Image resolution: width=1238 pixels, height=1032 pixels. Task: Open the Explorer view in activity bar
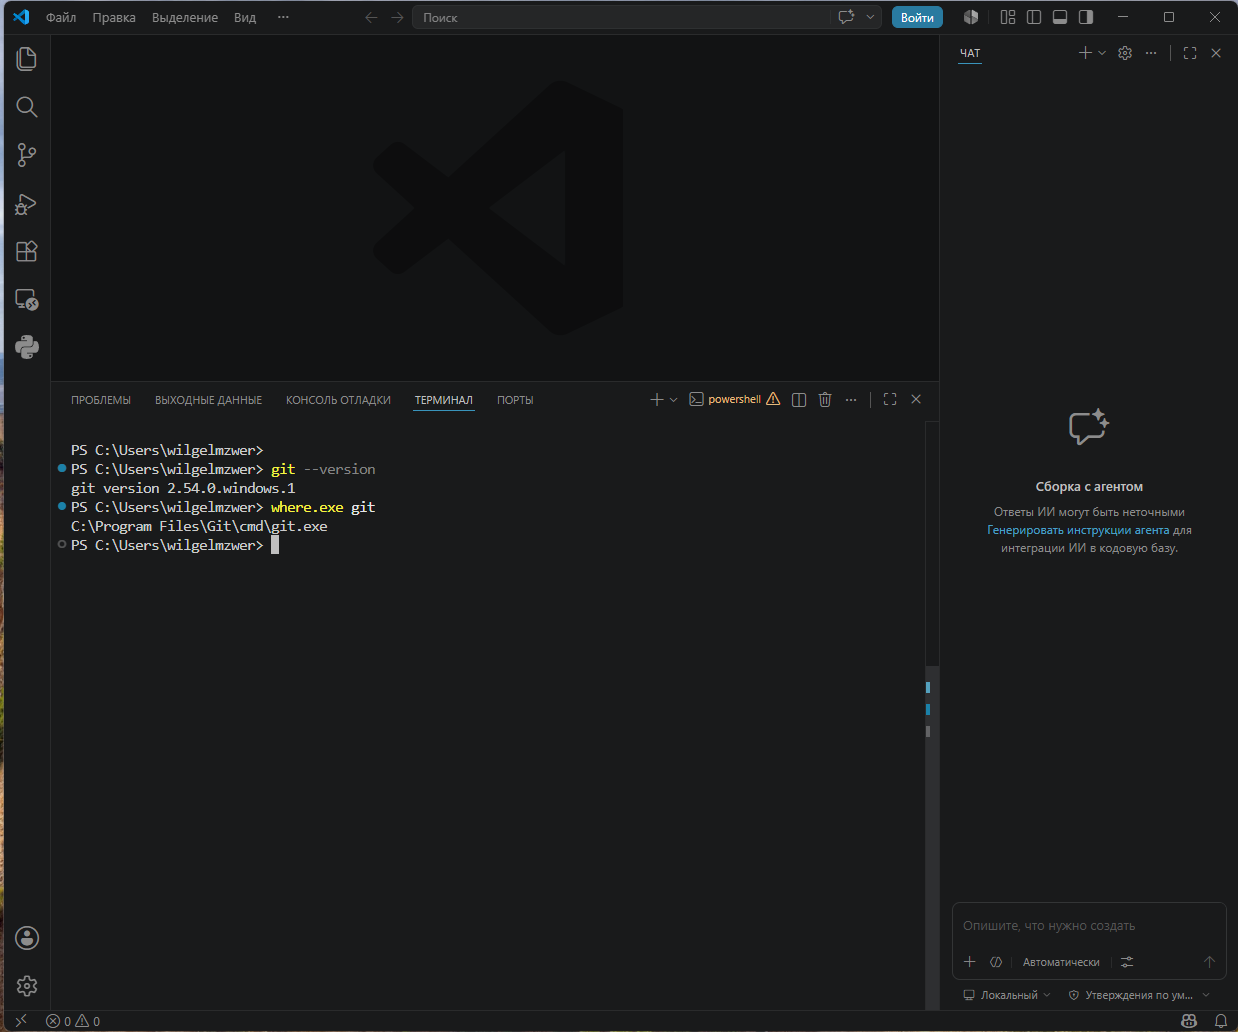pyautogui.click(x=27, y=59)
